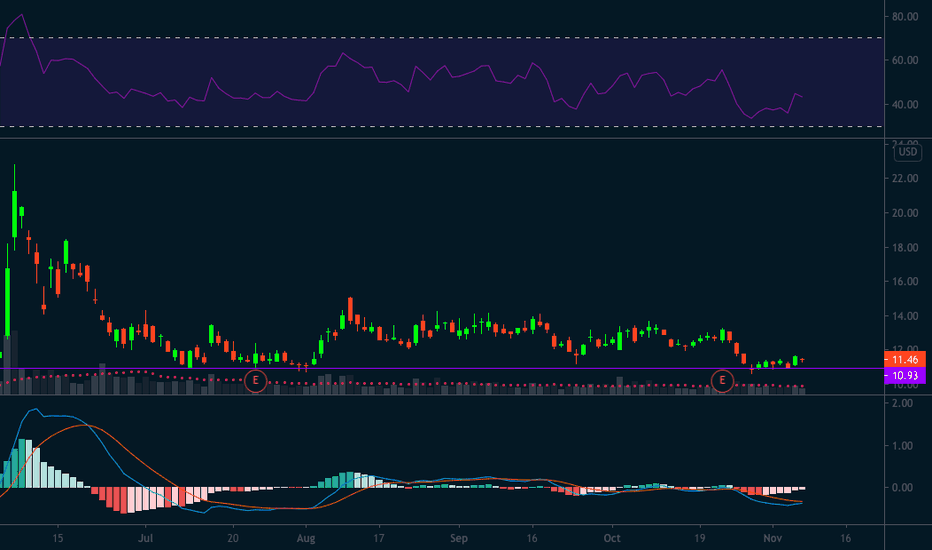The width and height of the screenshot is (932, 550).
Task: Click the Jul date label
Action: tap(145, 538)
